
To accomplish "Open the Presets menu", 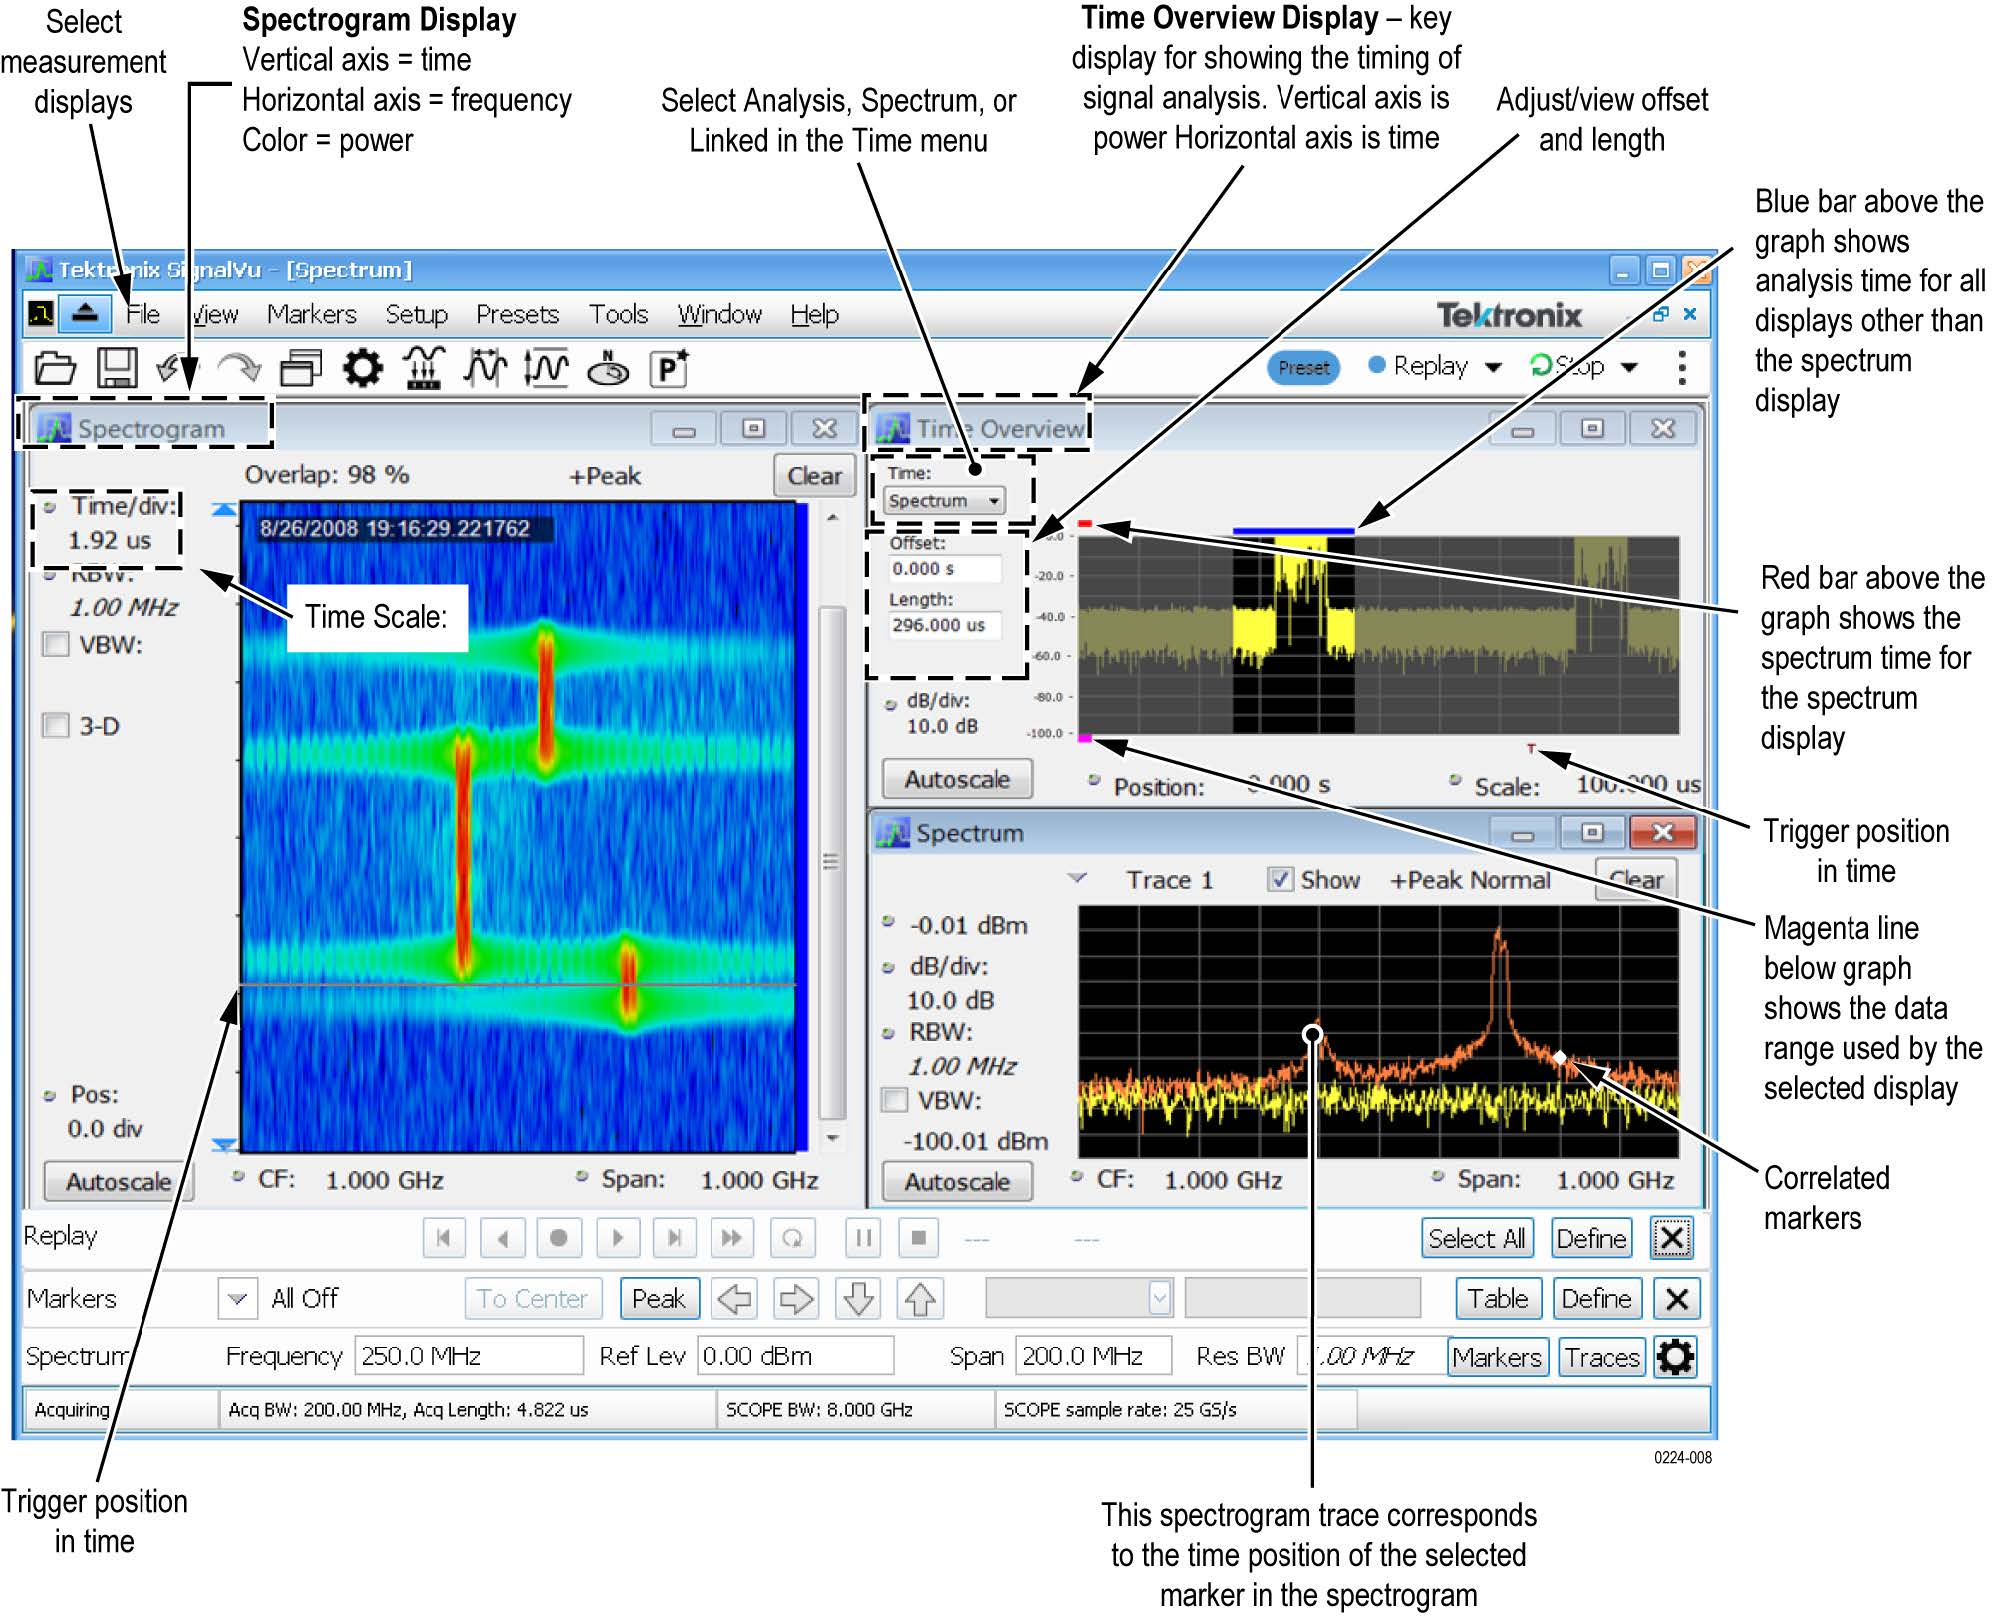I will coord(516,314).
